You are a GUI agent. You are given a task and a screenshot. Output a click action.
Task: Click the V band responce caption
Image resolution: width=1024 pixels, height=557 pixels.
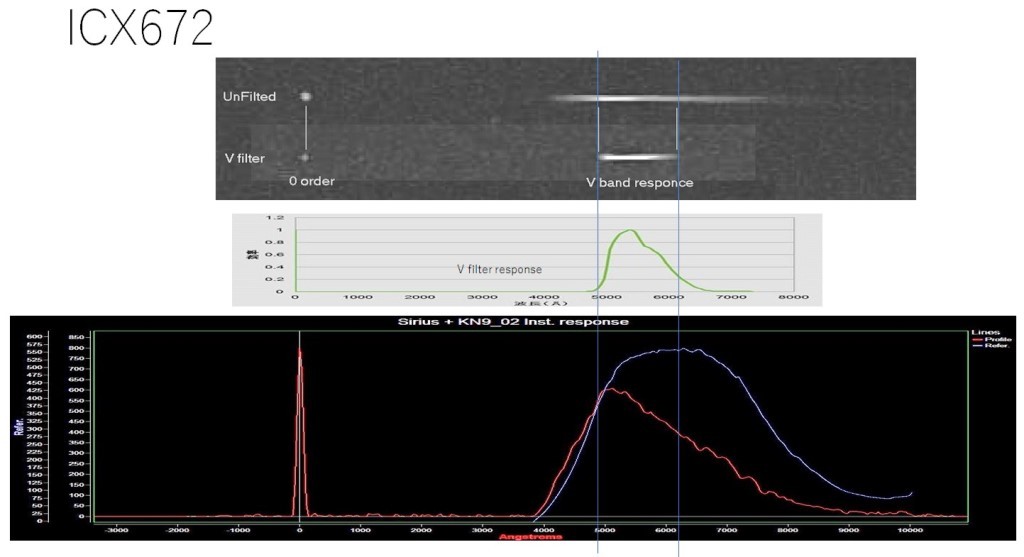point(639,183)
